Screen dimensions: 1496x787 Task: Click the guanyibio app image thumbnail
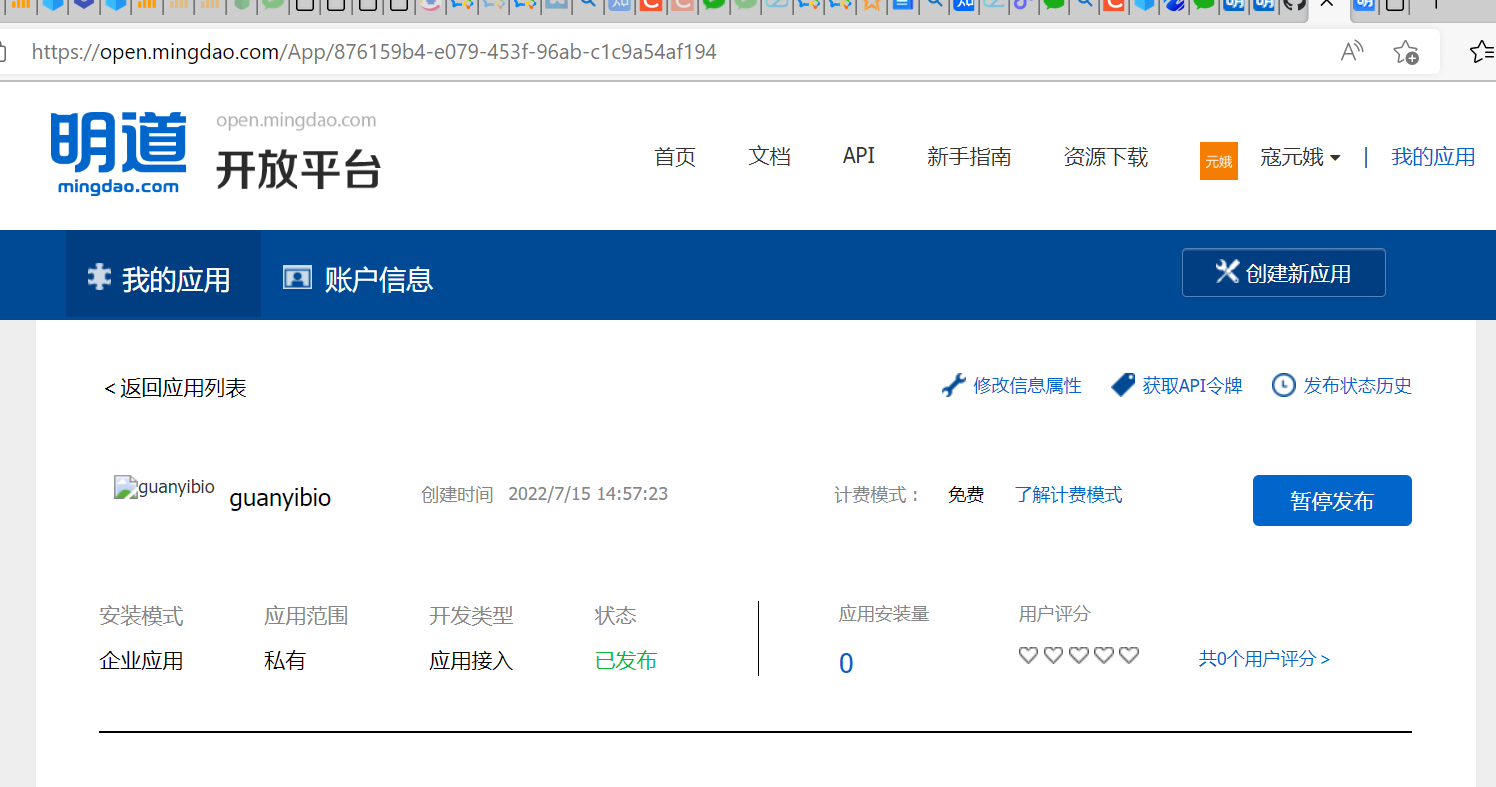[164, 488]
